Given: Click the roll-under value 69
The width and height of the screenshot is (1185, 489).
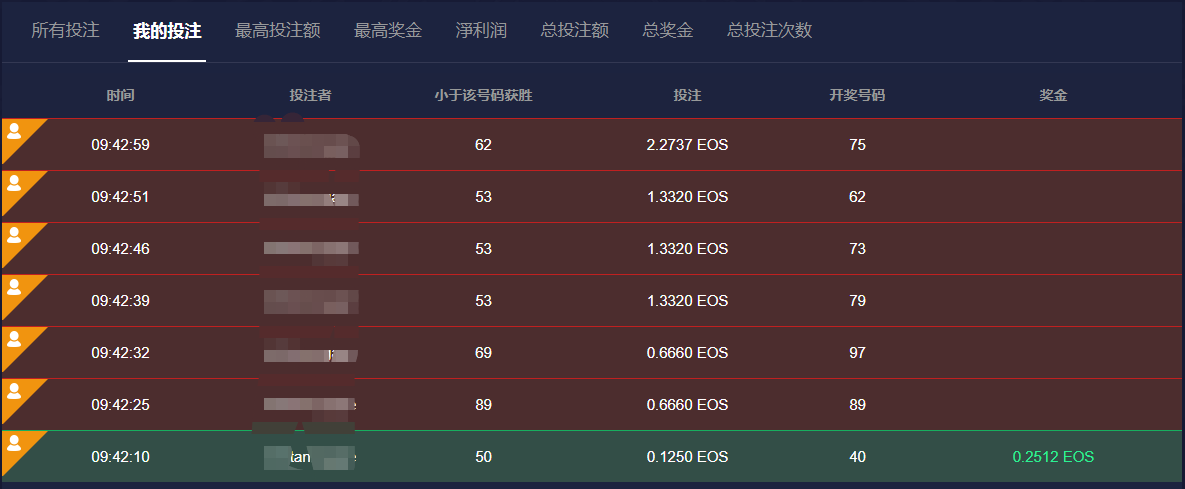Looking at the screenshot, I should (484, 353).
